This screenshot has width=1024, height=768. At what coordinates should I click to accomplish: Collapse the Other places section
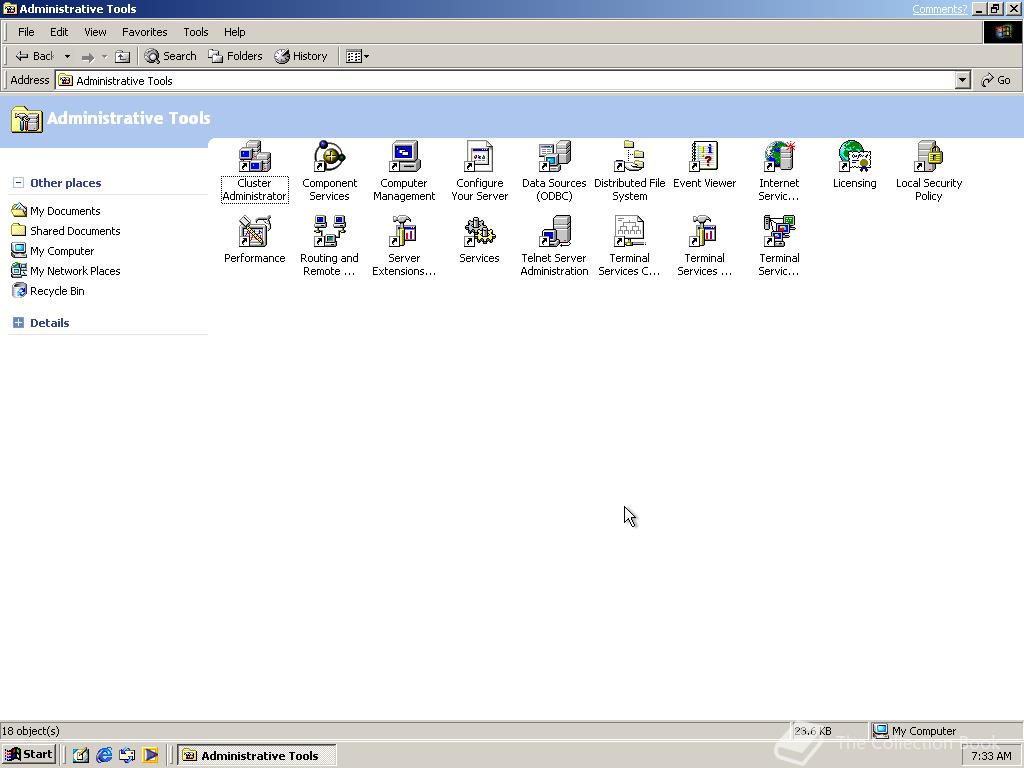[x=18, y=183]
